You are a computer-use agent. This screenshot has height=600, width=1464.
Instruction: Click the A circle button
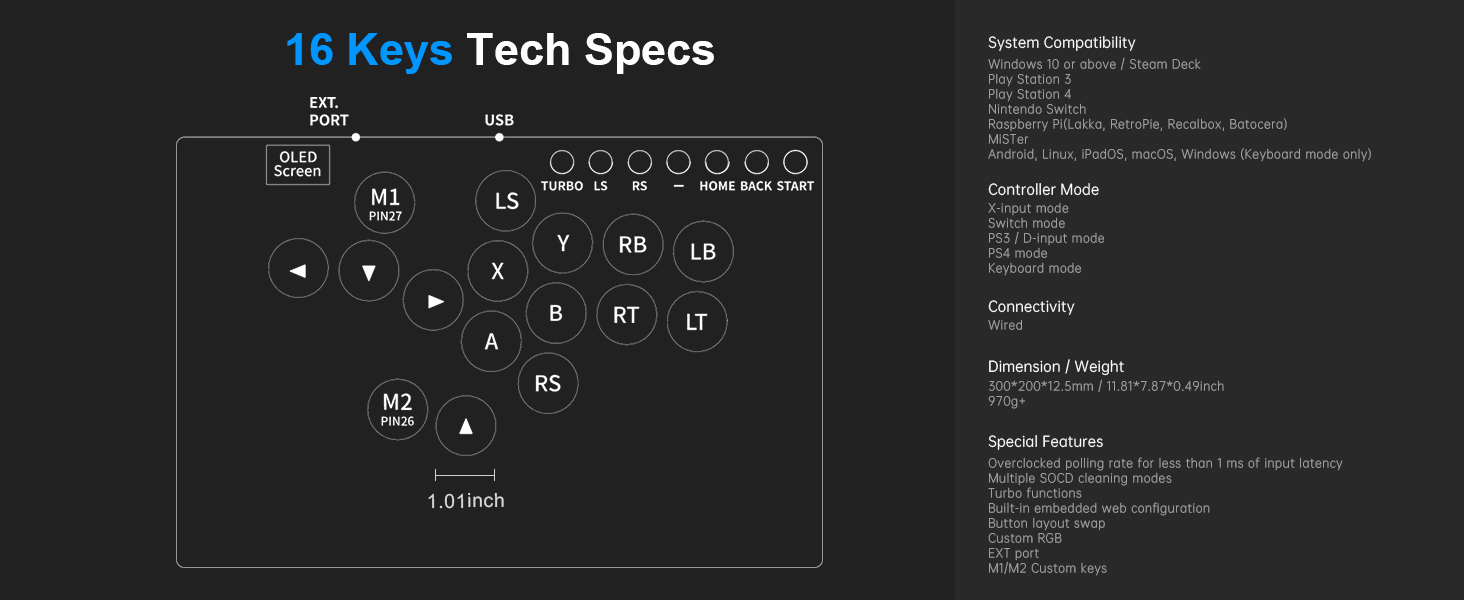click(x=491, y=341)
